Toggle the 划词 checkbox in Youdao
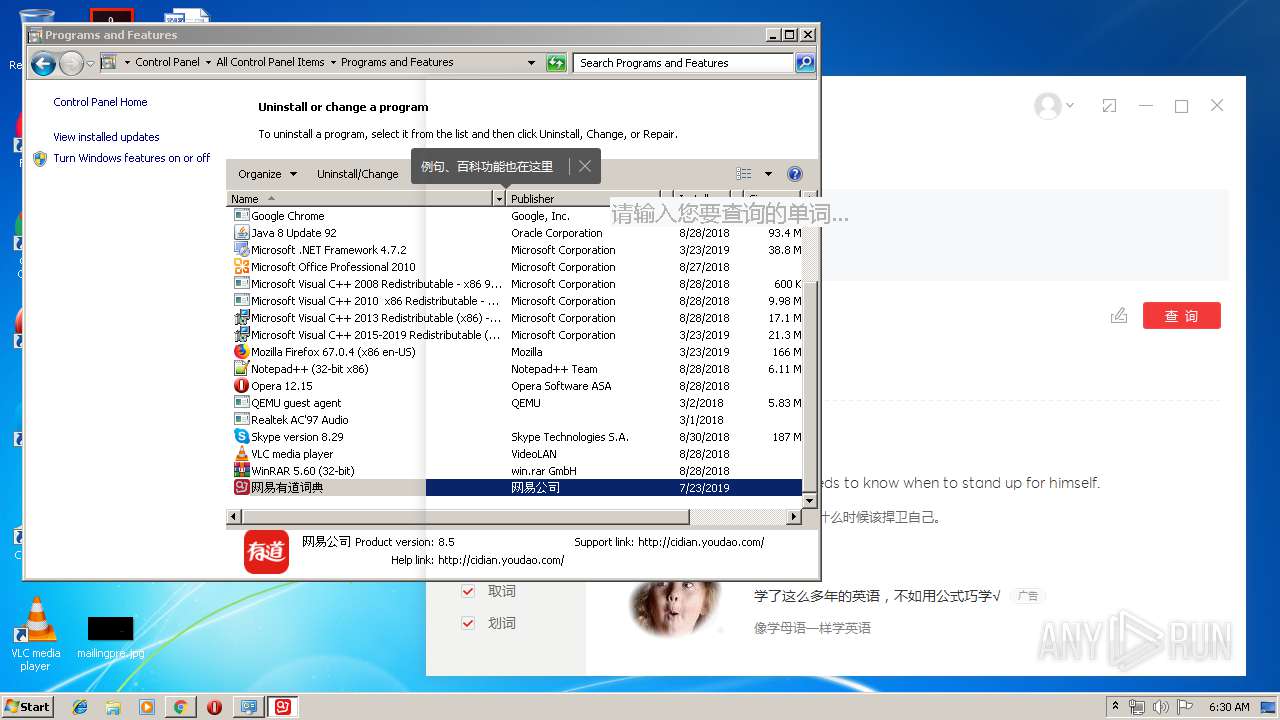This screenshot has height=720, width=1280. [x=467, y=623]
